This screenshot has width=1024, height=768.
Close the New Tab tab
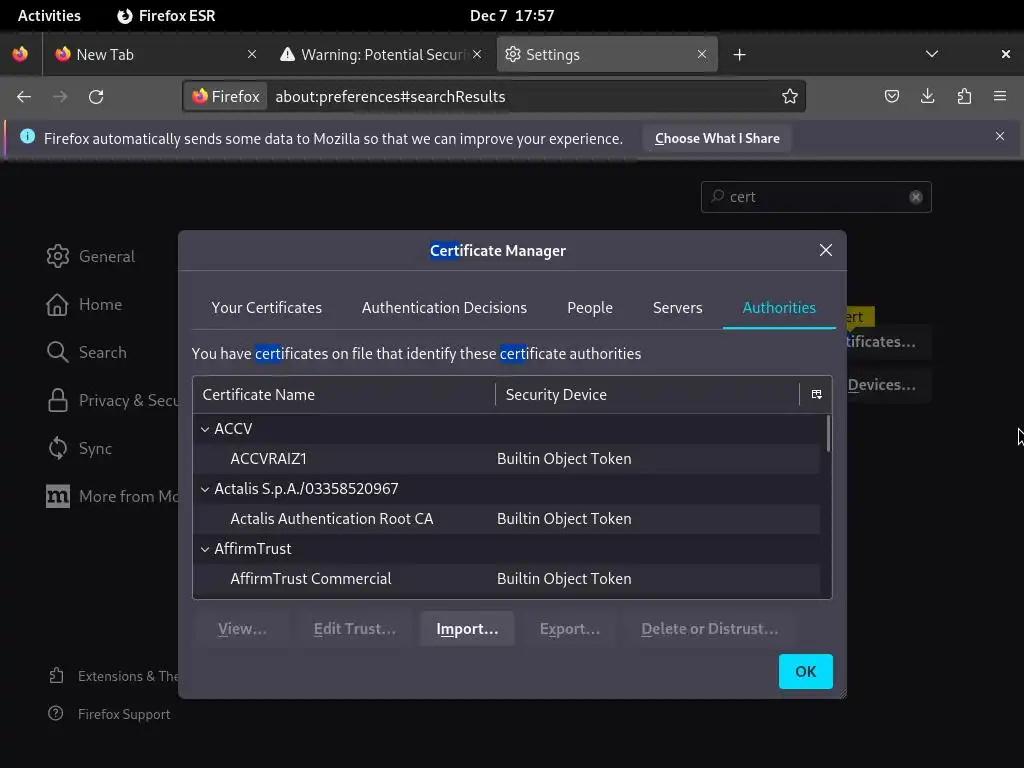click(252, 54)
